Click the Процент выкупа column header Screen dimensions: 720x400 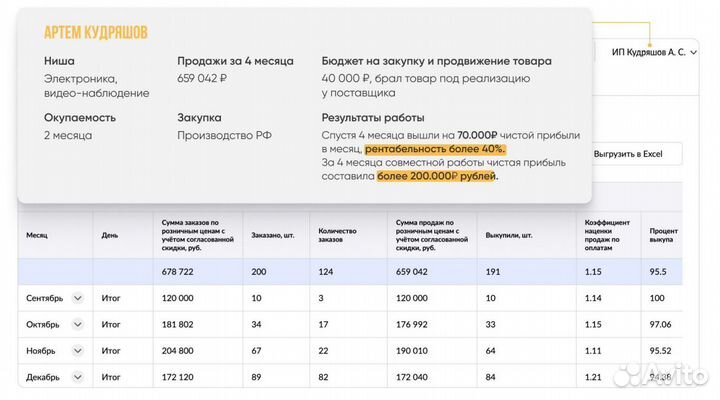(x=664, y=235)
